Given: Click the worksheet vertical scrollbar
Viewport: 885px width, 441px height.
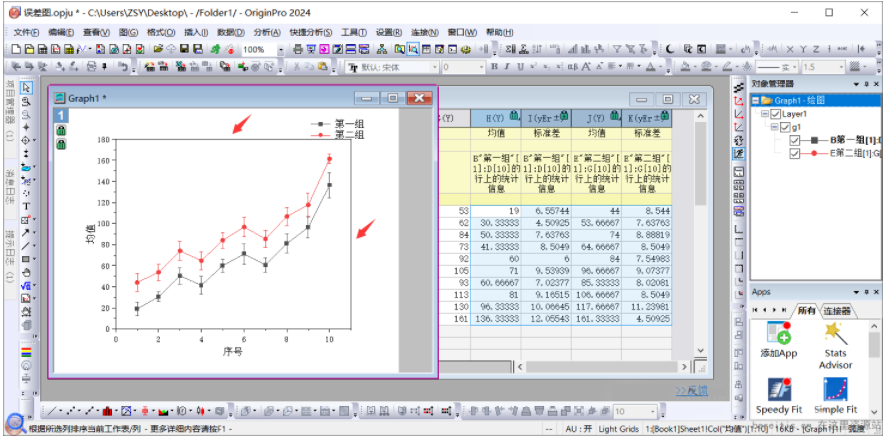Looking at the screenshot, I should point(700,232).
